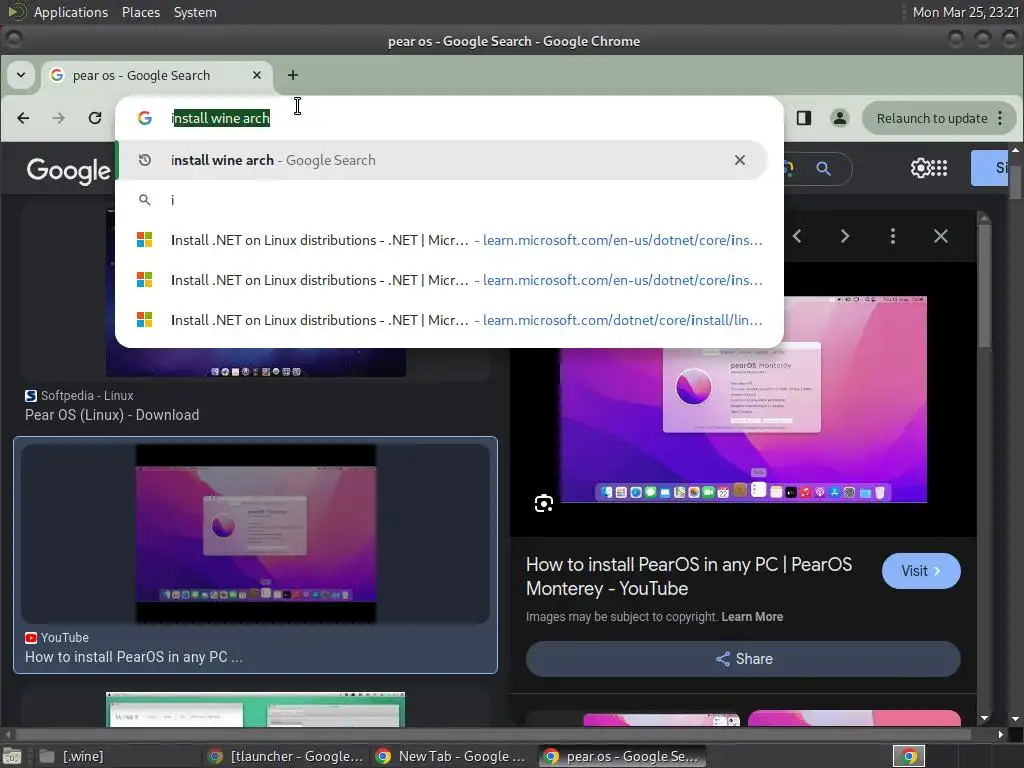Click the blue search magnifier icon
This screenshot has height=768, width=1024.
824,169
